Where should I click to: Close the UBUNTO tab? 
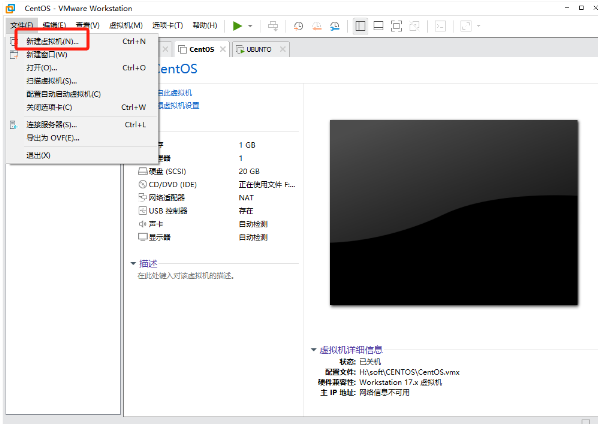[283, 49]
